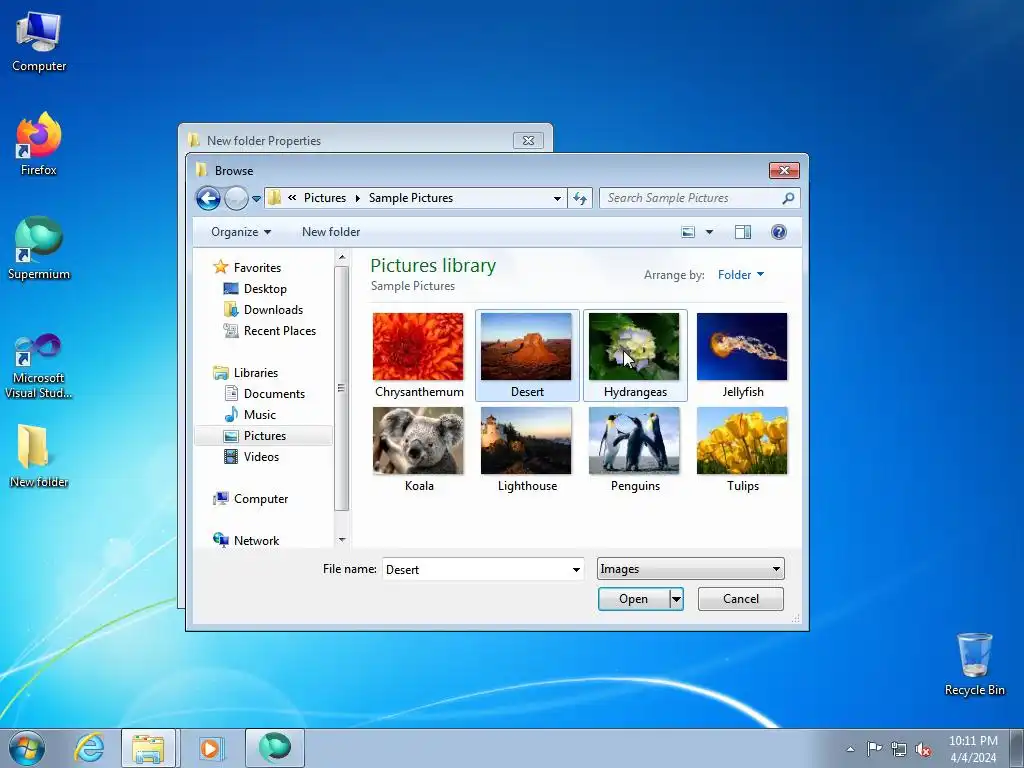Close the New folder Properties window
Image resolution: width=1024 pixels, height=768 pixels.
coord(528,140)
